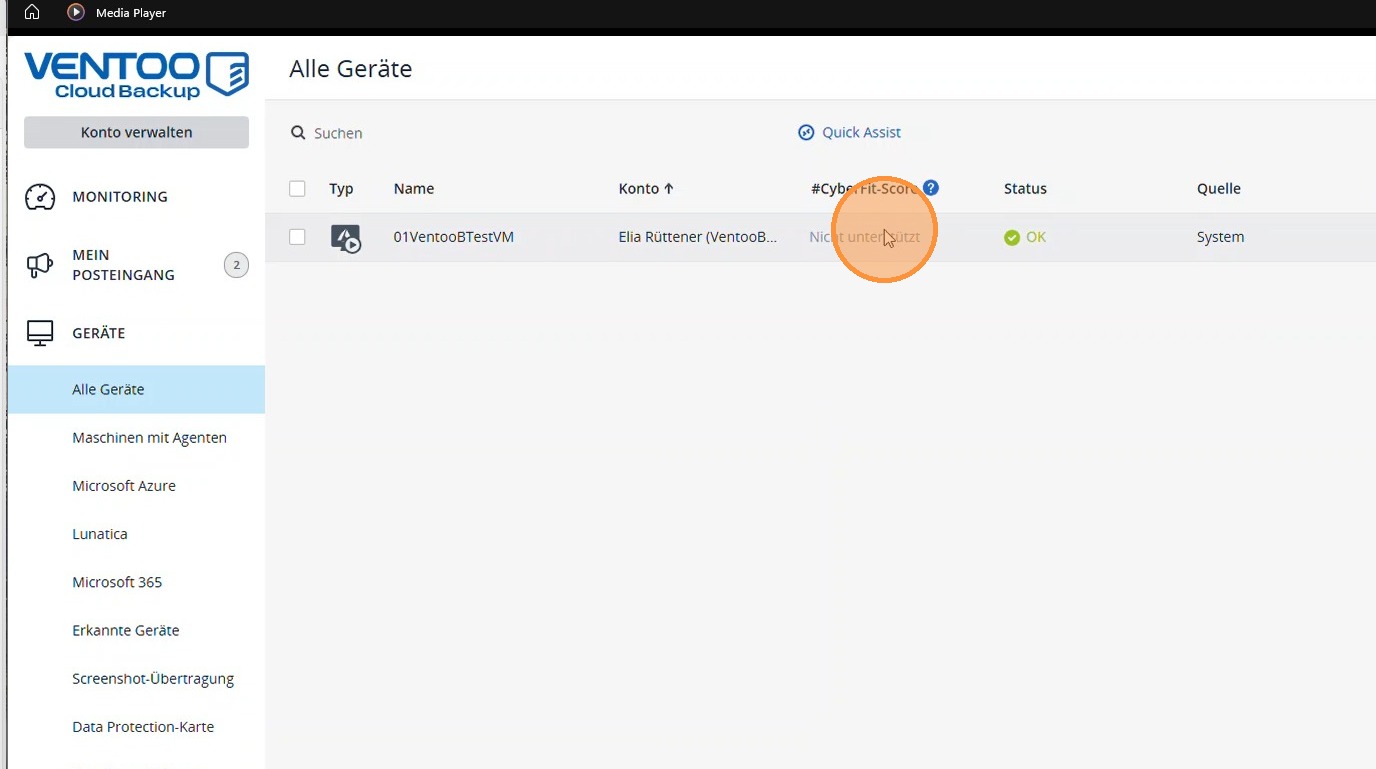Open the Monitoring section
This screenshot has height=769, width=1376.
pyautogui.click(x=120, y=197)
